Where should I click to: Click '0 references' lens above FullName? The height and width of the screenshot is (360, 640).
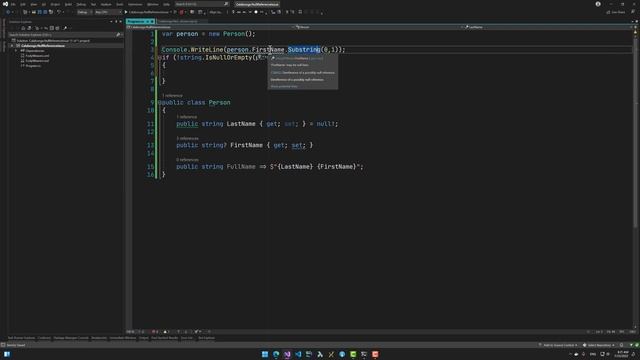[187, 160]
